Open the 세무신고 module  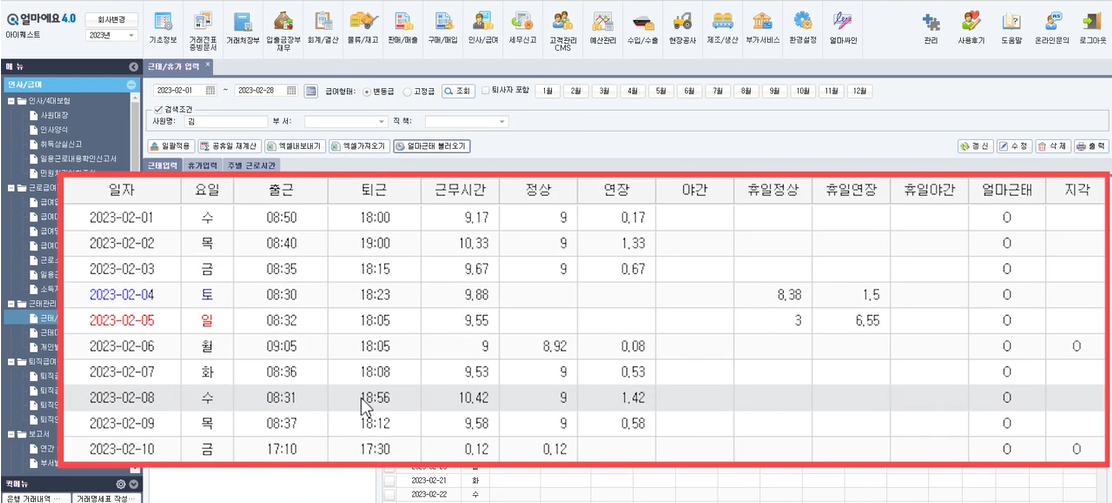click(x=523, y=27)
